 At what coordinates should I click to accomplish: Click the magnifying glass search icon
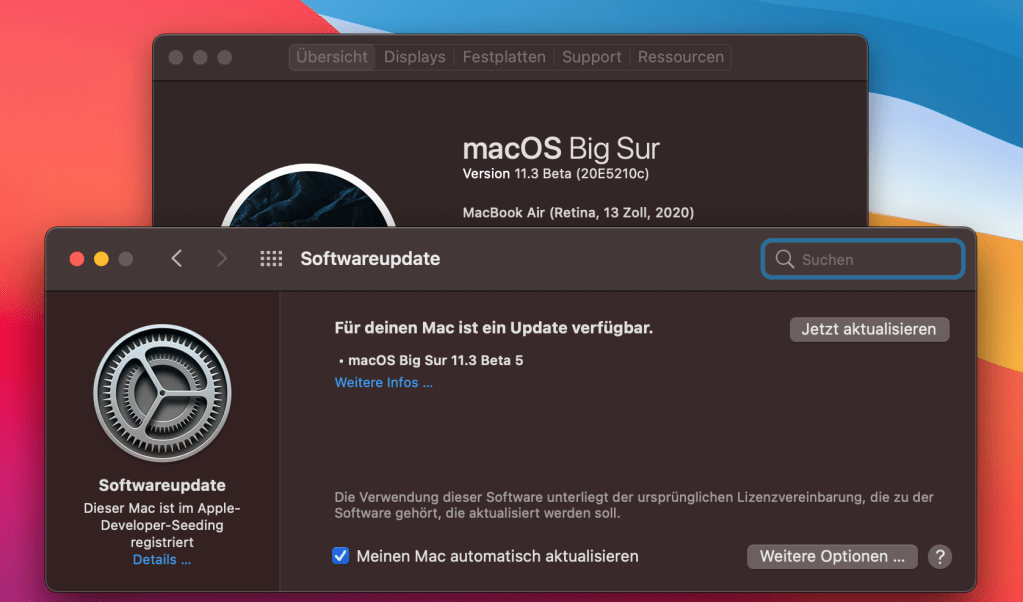(784, 260)
